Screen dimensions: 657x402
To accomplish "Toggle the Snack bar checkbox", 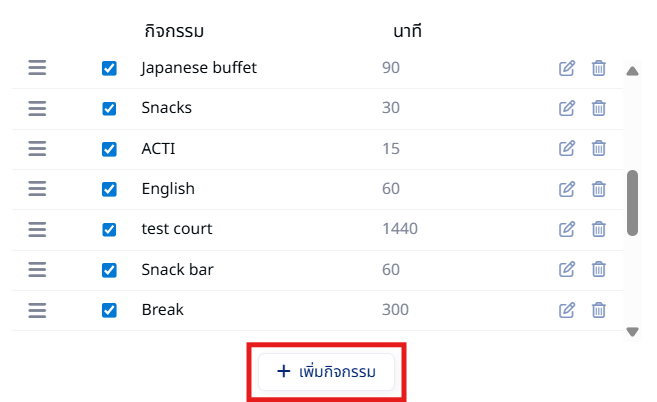I will (x=109, y=270).
